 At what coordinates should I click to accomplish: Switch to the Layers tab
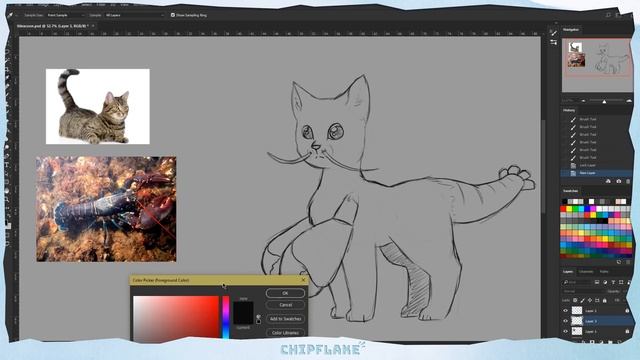tap(568, 271)
